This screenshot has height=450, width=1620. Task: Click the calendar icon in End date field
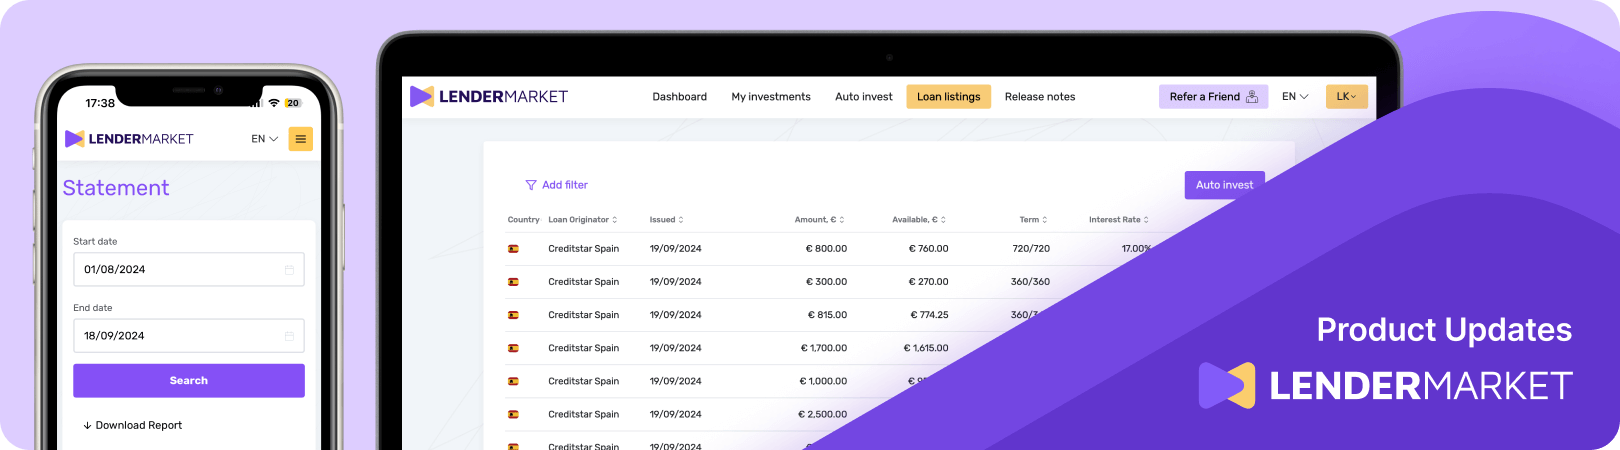point(289,336)
